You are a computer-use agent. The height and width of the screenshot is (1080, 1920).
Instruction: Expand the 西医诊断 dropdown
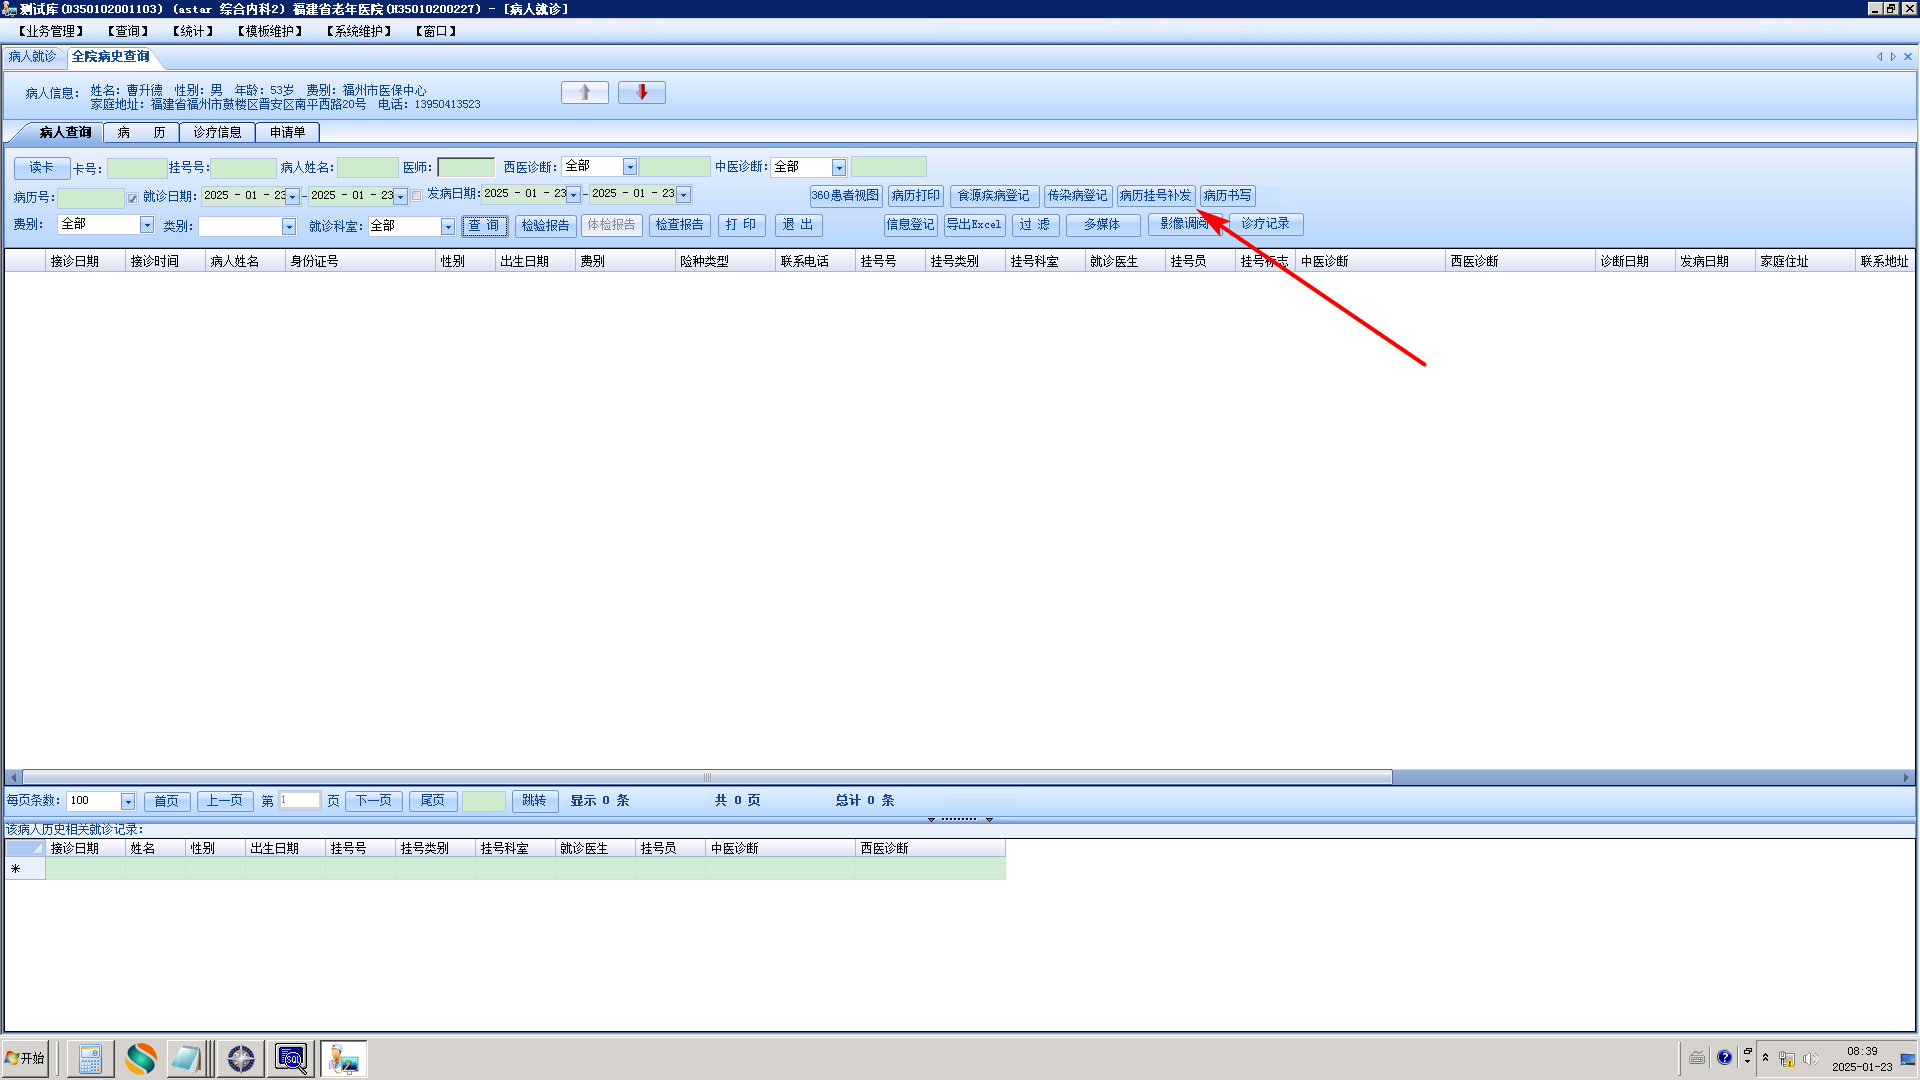click(x=630, y=167)
